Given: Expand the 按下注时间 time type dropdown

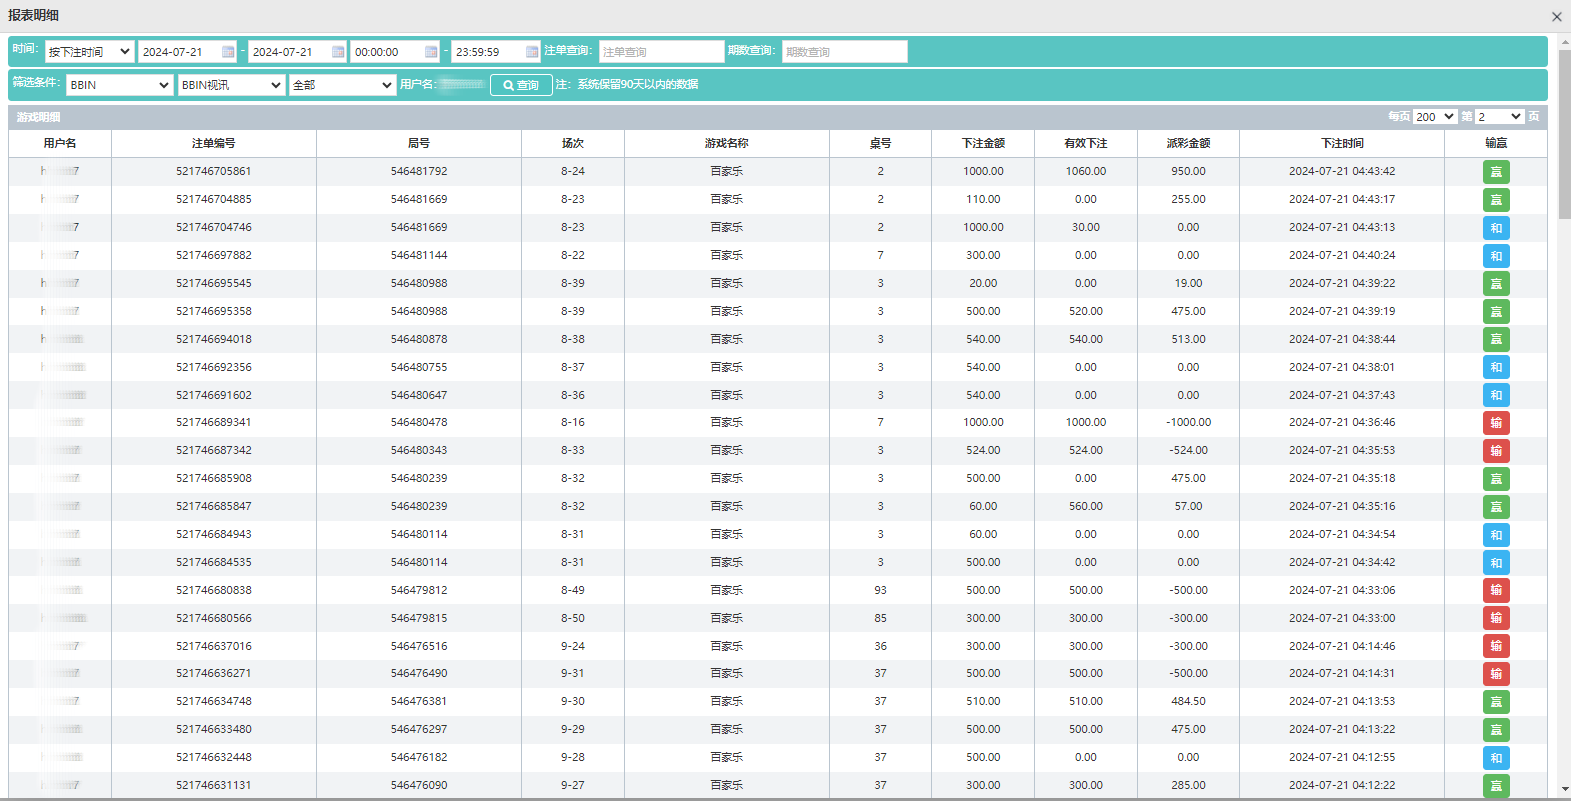Looking at the screenshot, I should pos(89,52).
